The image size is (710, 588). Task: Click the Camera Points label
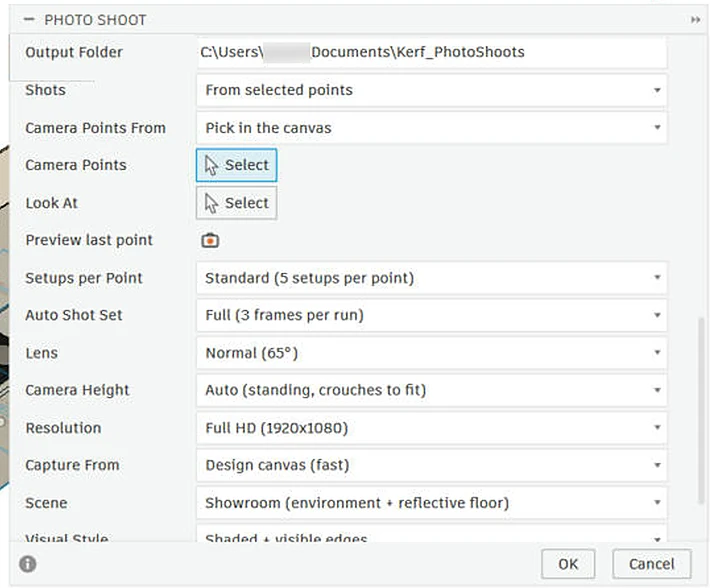pyautogui.click(x=76, y=165)
